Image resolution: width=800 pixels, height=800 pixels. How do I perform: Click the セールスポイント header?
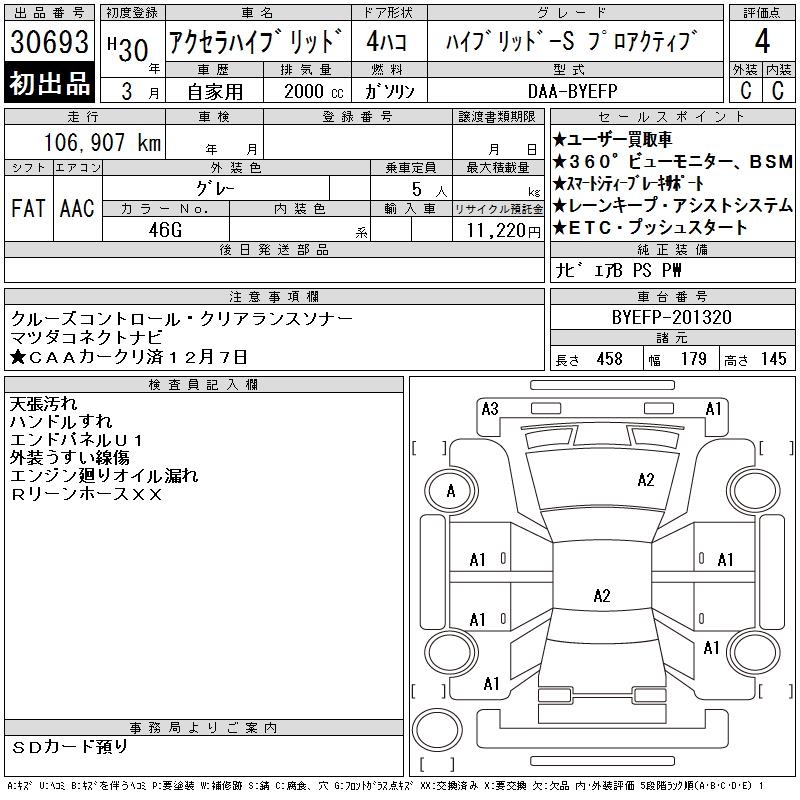(x=672, y=117)
